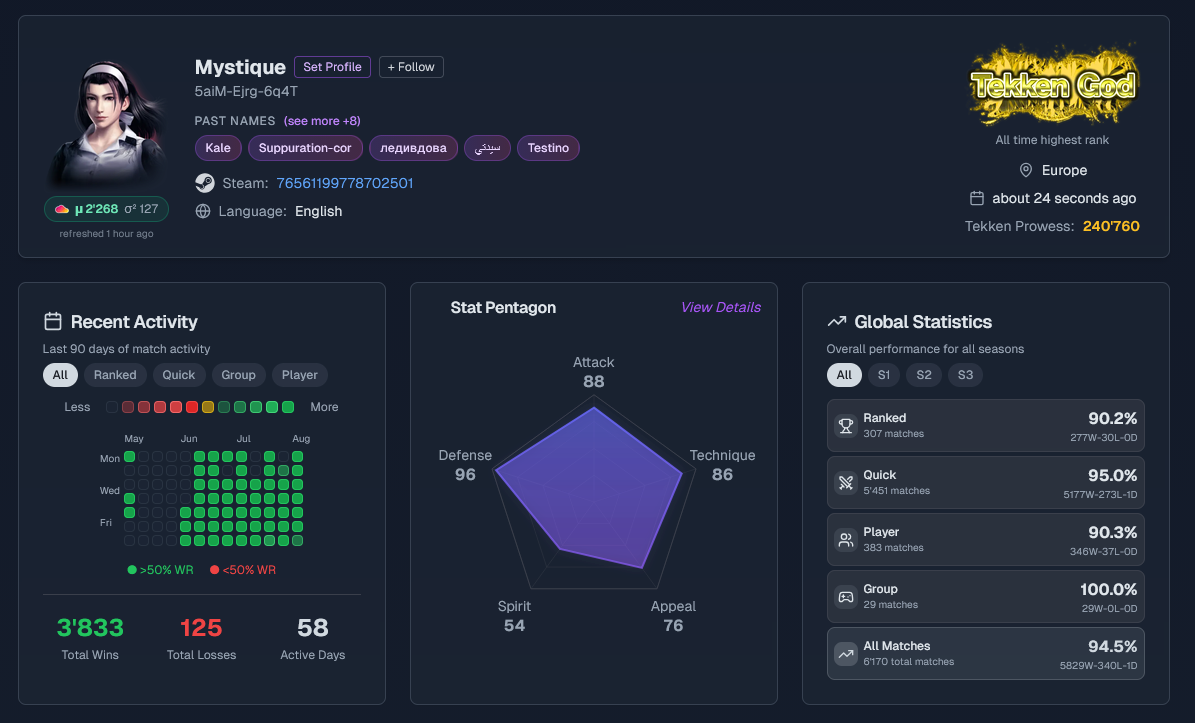Click the + Follow button
The image size is (1195, 723).
click(411, 67)
